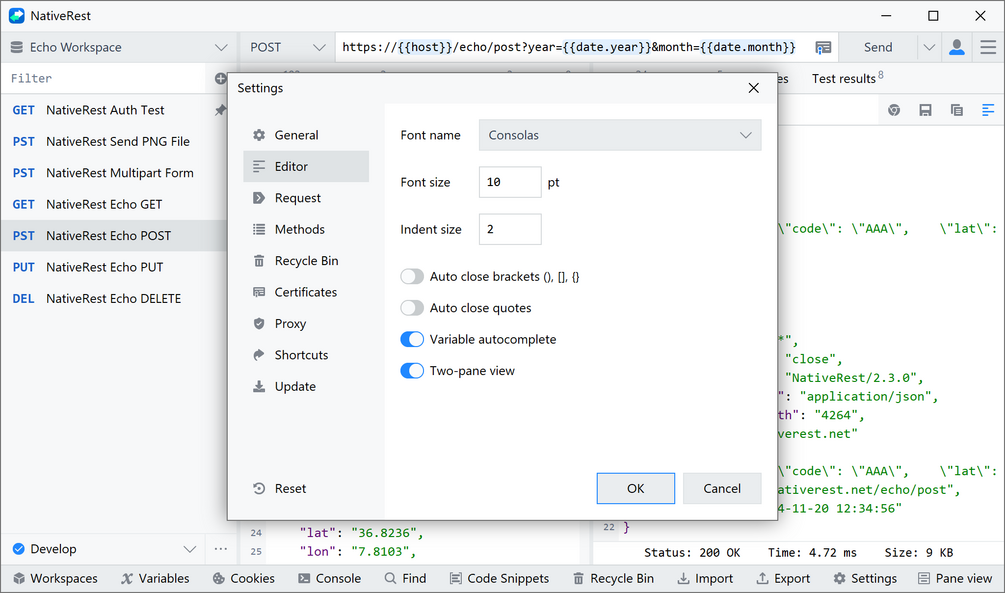Open Variables from bottom bar
The width and height of the screenshot is (1005, 593).
pyautogui.click(x=155, y=579)
